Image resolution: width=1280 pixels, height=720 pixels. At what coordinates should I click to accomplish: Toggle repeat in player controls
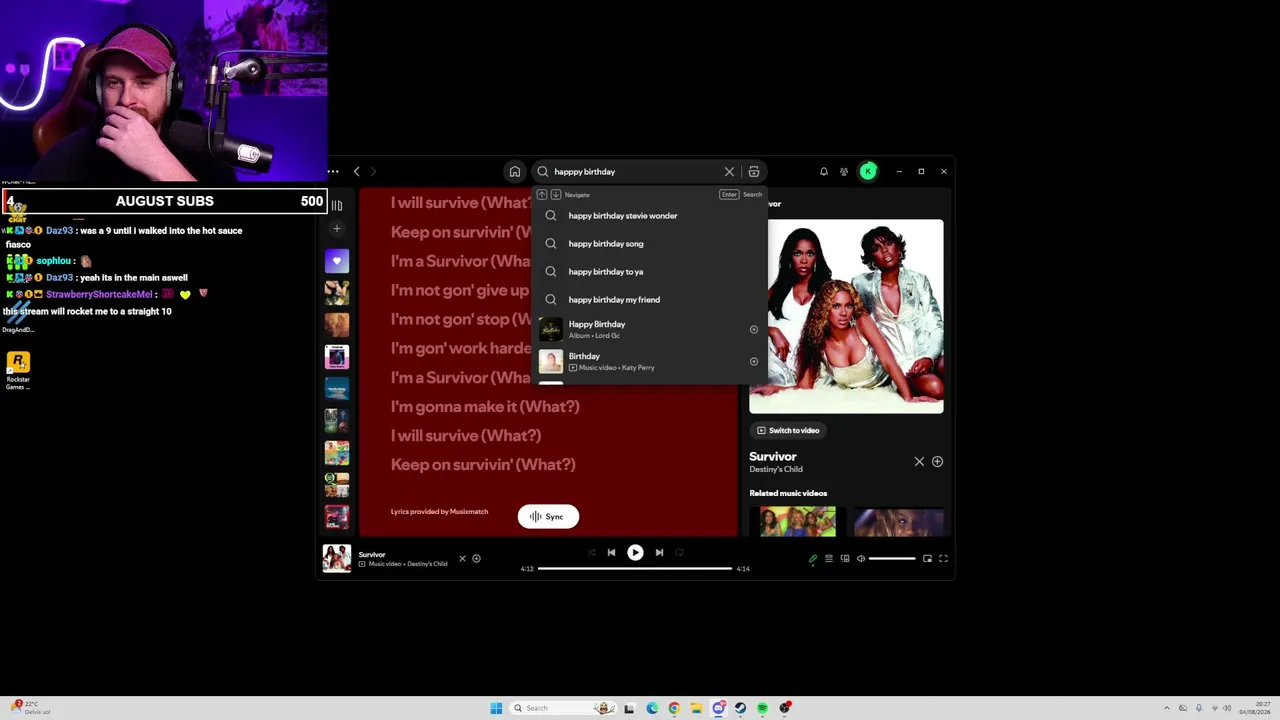coord(679,553)
